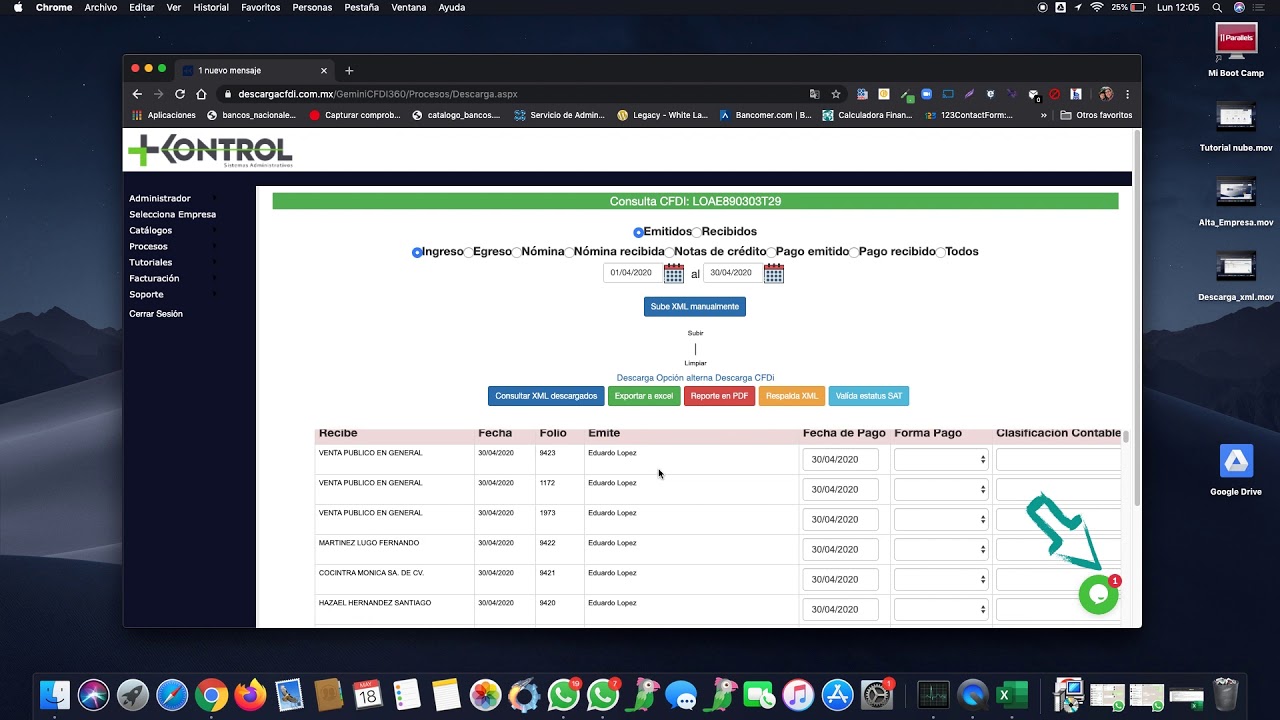Close the '1 nuevo mensaje' tab

click(324, 70)
